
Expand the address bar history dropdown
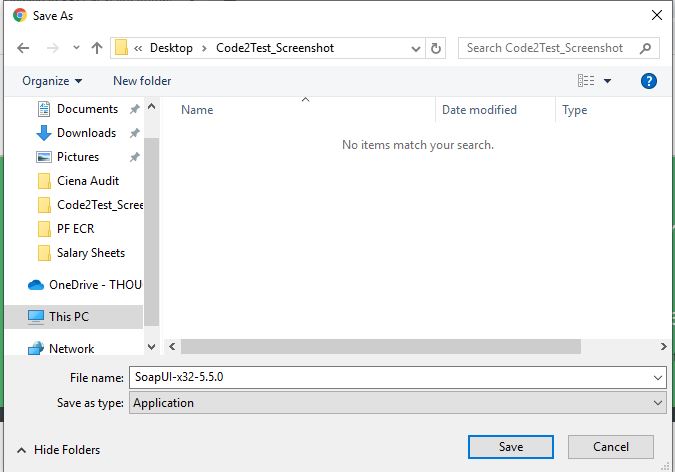point(416,48)
